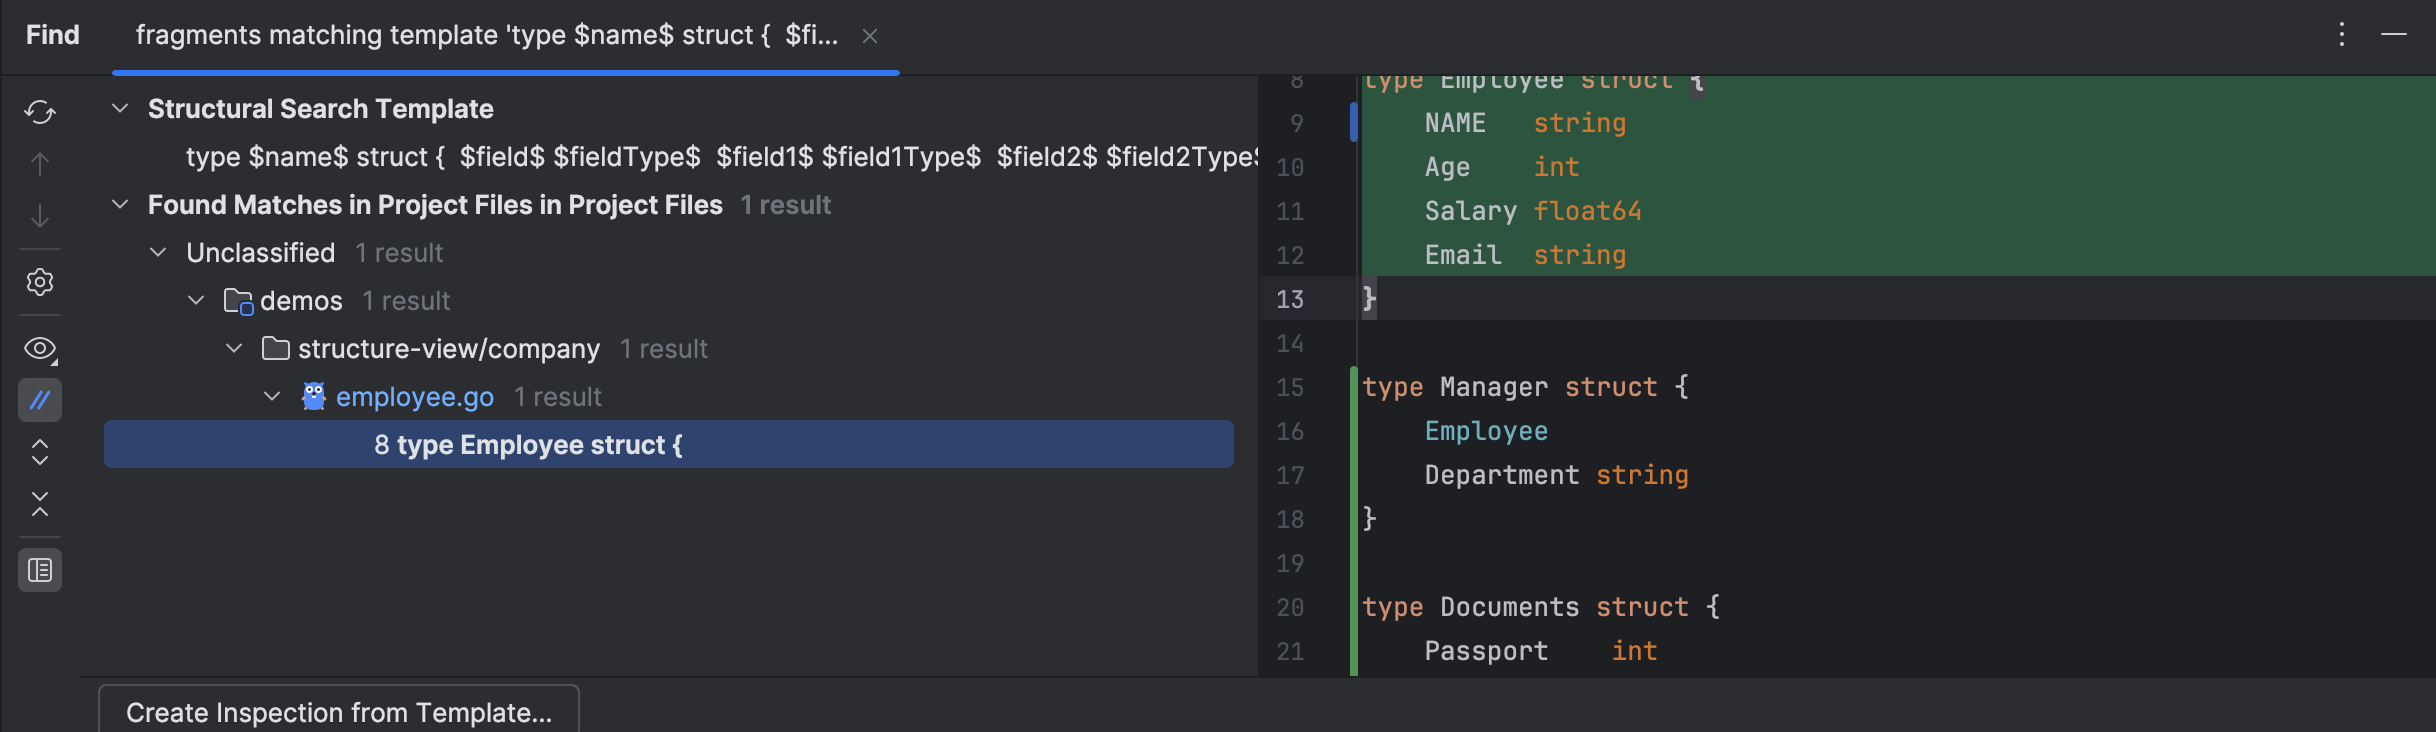Hide the Find tool window
This screenshot has height=732, width=2436.
coord(2393,35)
